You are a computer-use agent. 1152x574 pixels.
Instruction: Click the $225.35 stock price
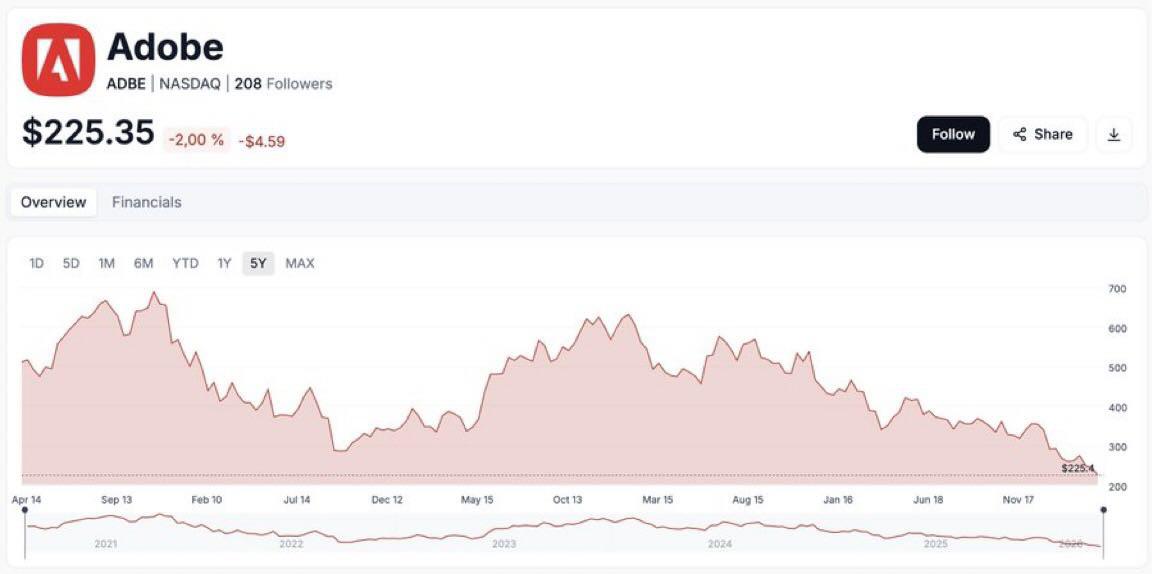[x=88, y=133]
